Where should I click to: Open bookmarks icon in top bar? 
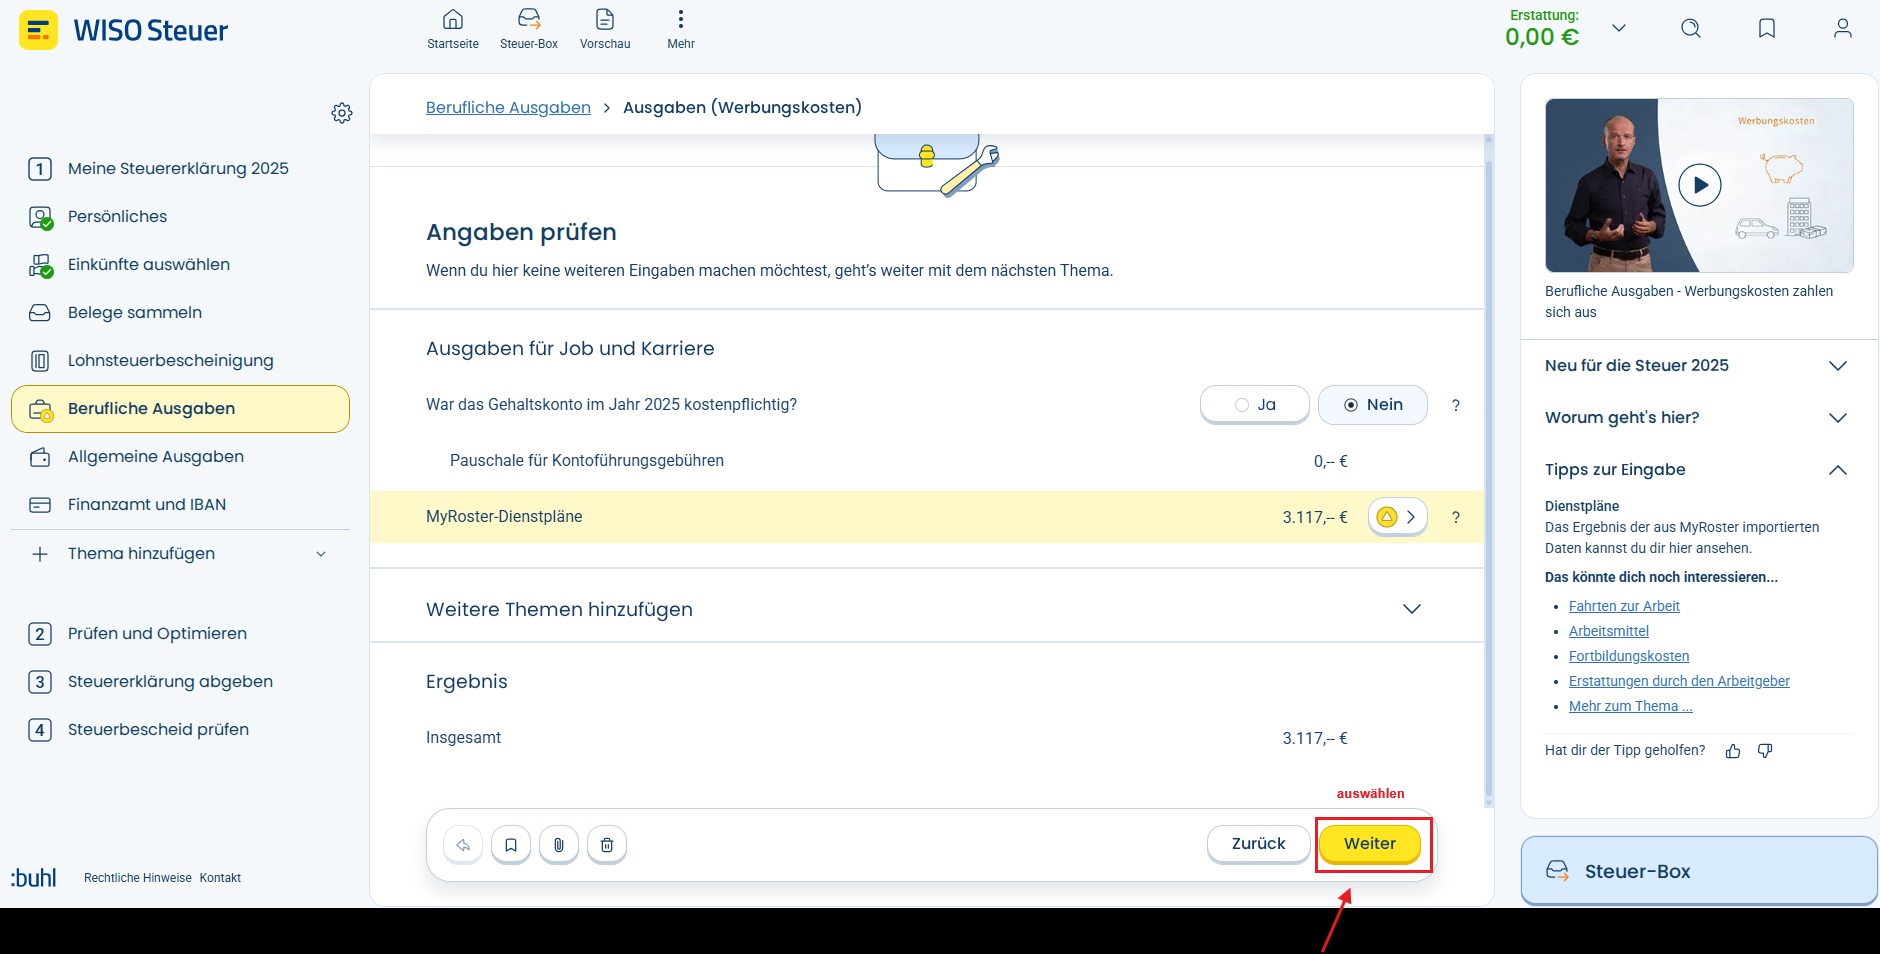pyautogui.click(x=1767, y=28)
